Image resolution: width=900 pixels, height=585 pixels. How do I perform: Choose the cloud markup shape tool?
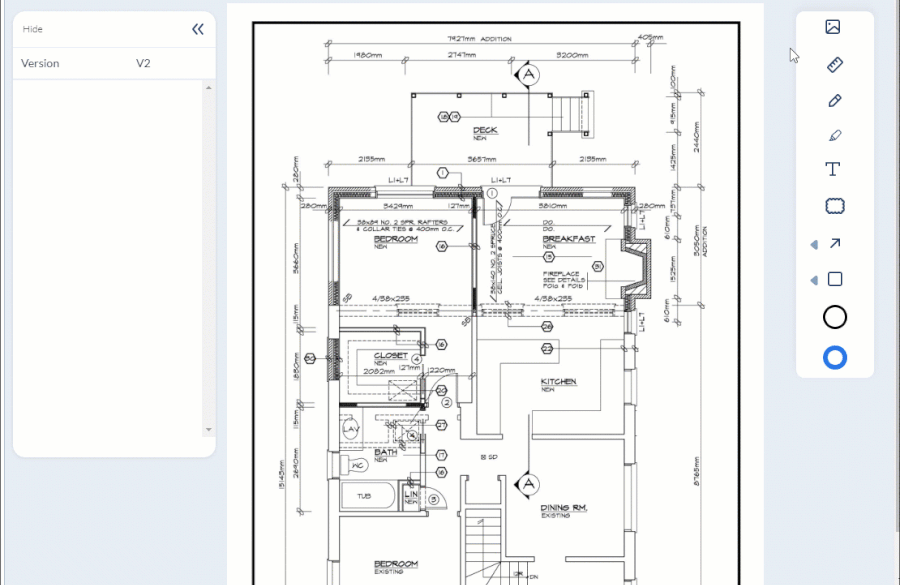835,206
